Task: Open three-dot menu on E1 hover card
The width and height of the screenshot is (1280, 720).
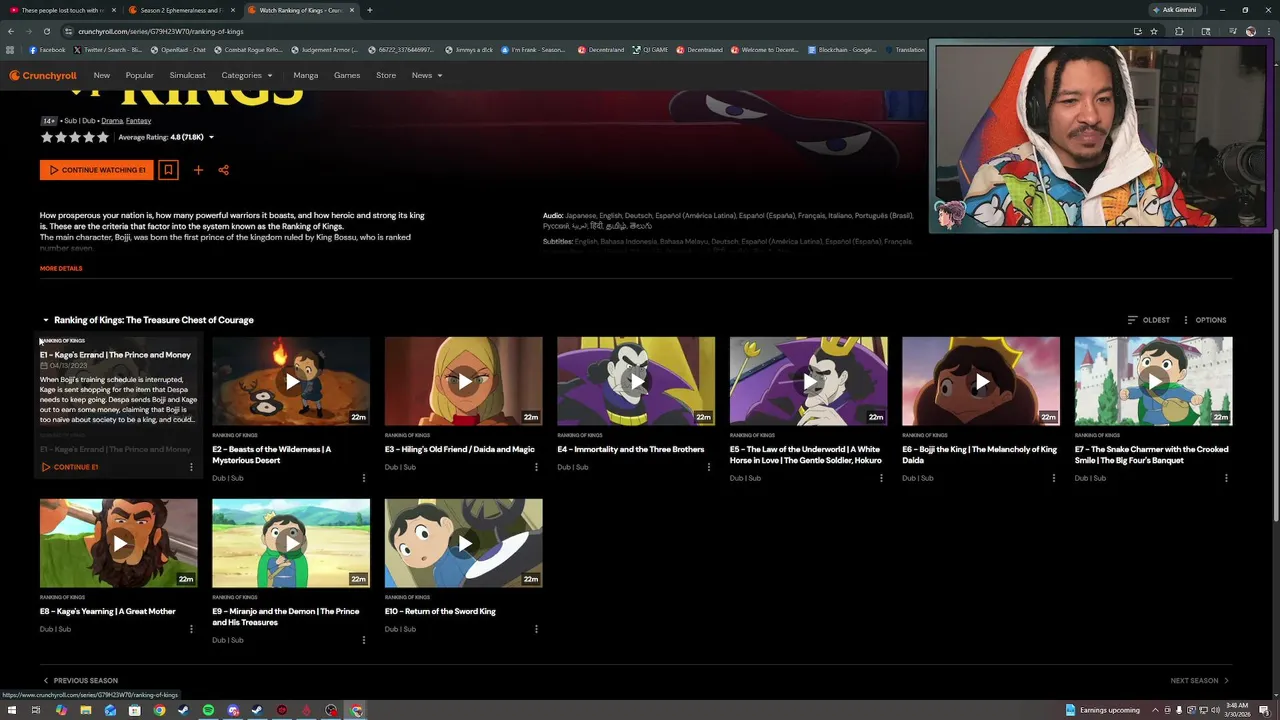Action: point(191,467)
